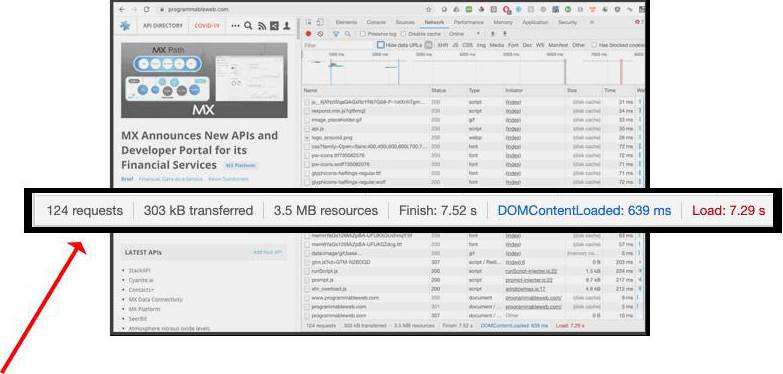Screen dimensions: 783x374
Task: Select the Network tab
Action: click(434, 22)
